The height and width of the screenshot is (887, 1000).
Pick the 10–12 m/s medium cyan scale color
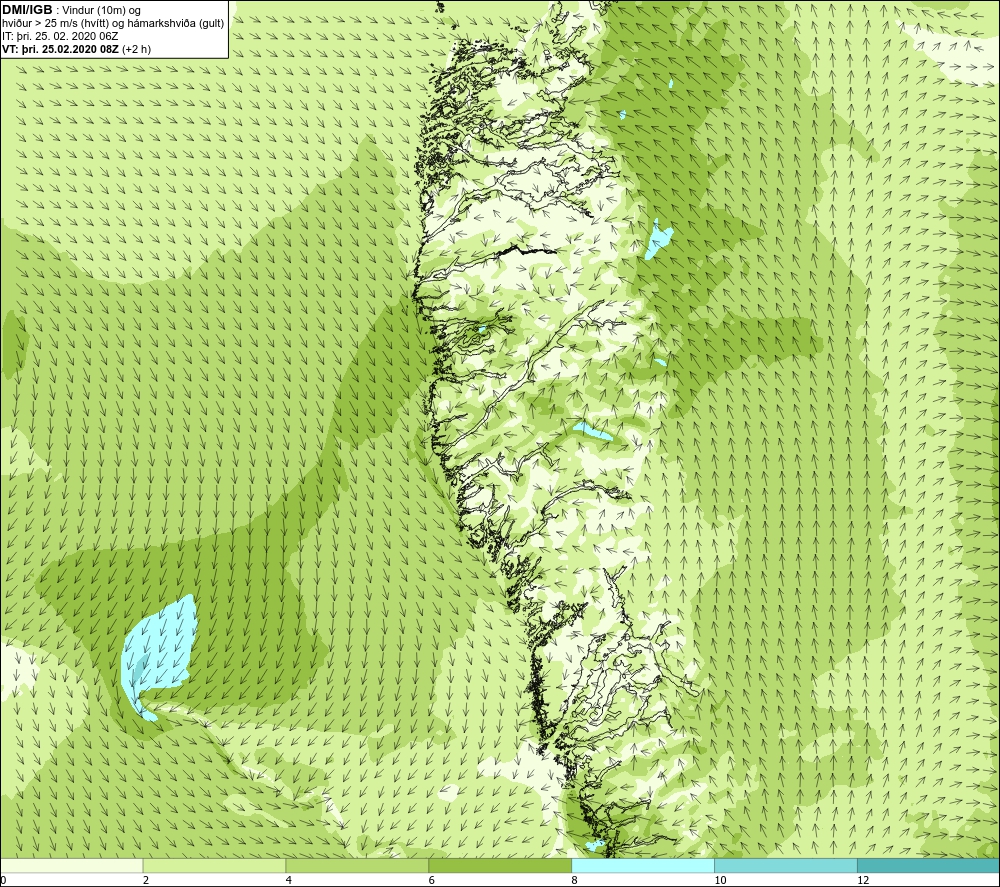pyautogui.click(x=786, y=865)
